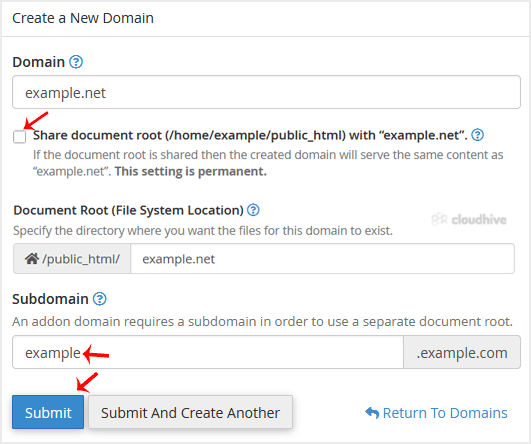Focus the Document Root field containing example.net

click(x=322, y=259)
